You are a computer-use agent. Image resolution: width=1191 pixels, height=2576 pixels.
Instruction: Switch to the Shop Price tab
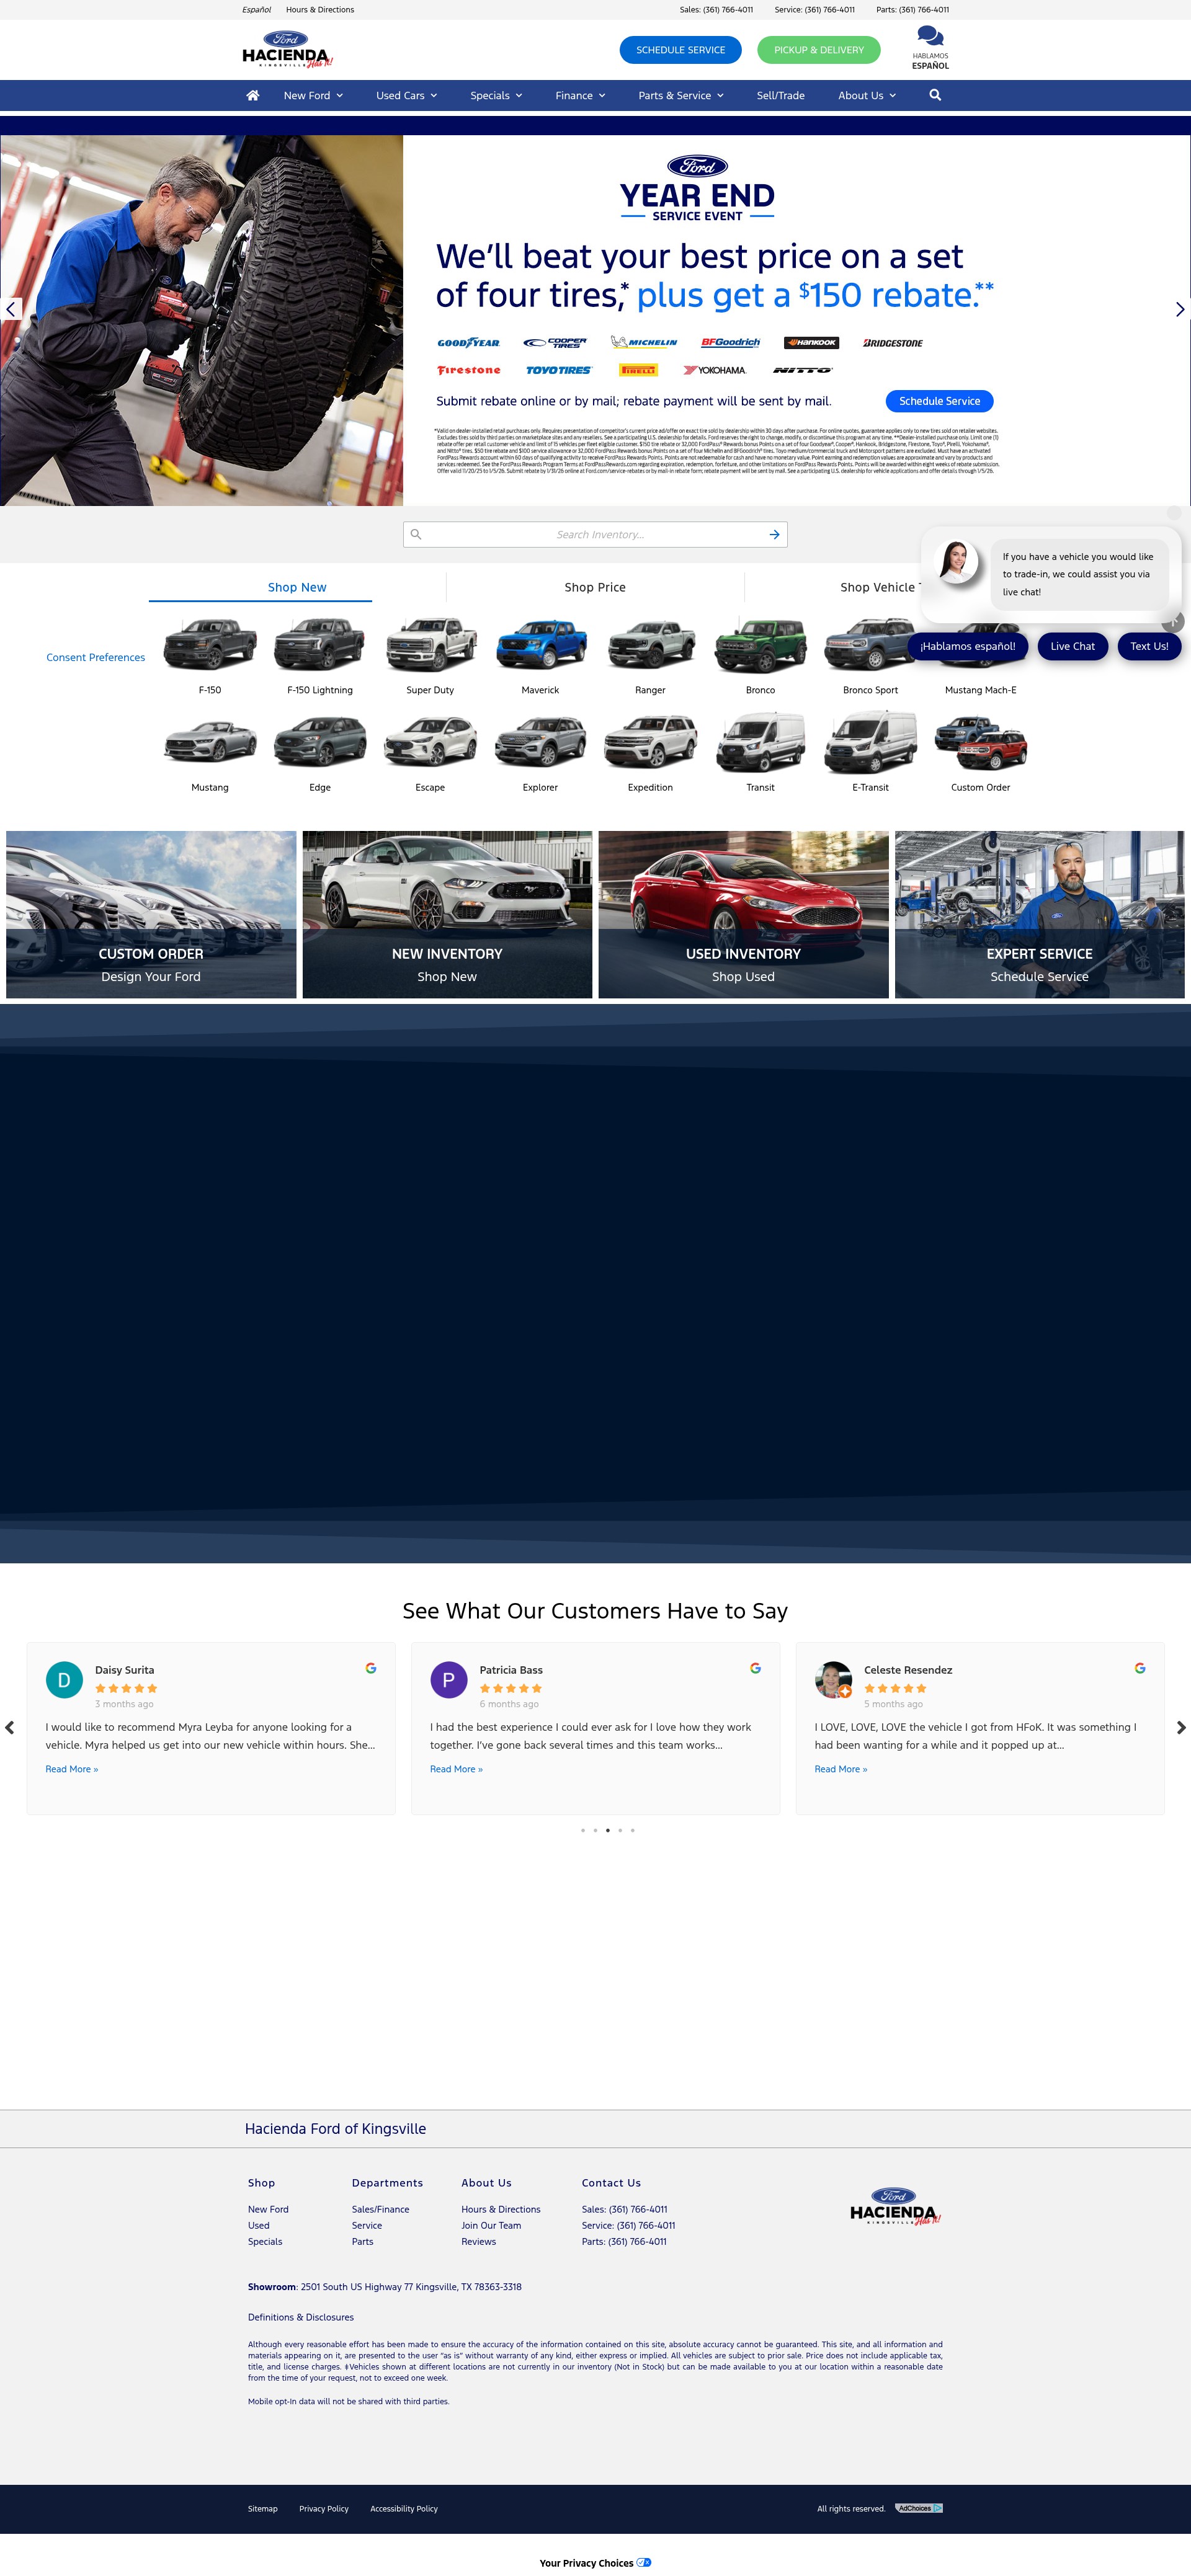click(595, 587)
